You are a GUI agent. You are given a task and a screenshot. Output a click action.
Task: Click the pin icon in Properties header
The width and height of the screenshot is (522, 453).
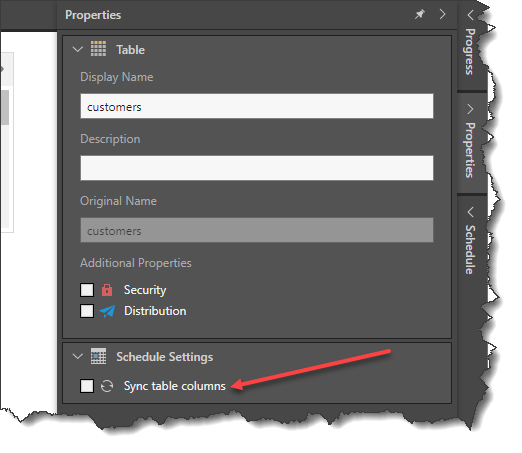tap(420, 14)
